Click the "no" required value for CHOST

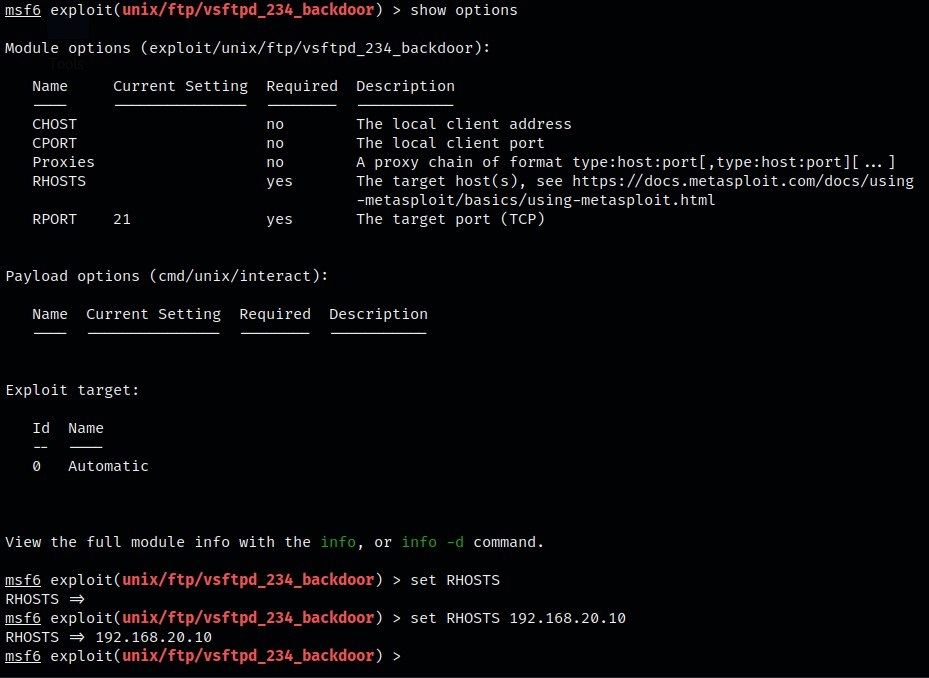275,124
